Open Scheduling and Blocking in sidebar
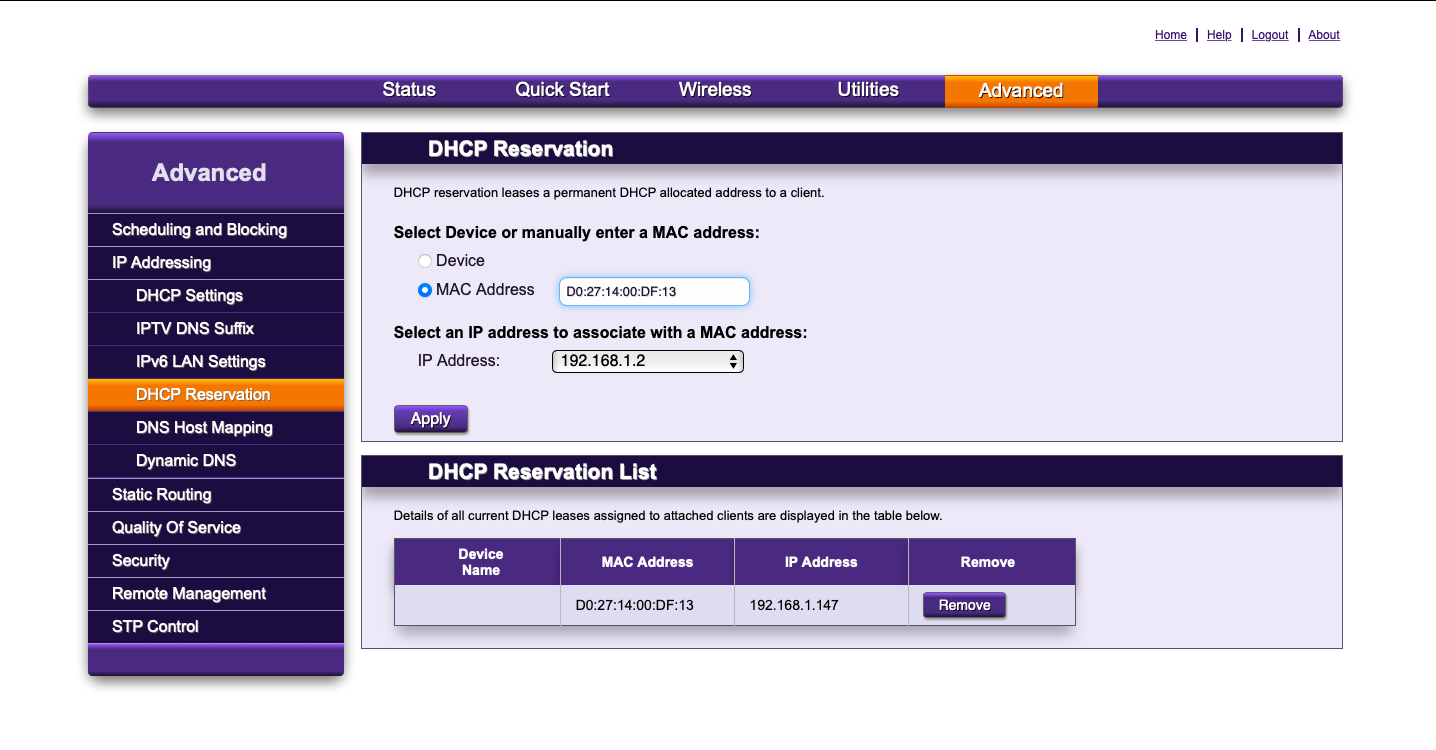 point(199,230)
